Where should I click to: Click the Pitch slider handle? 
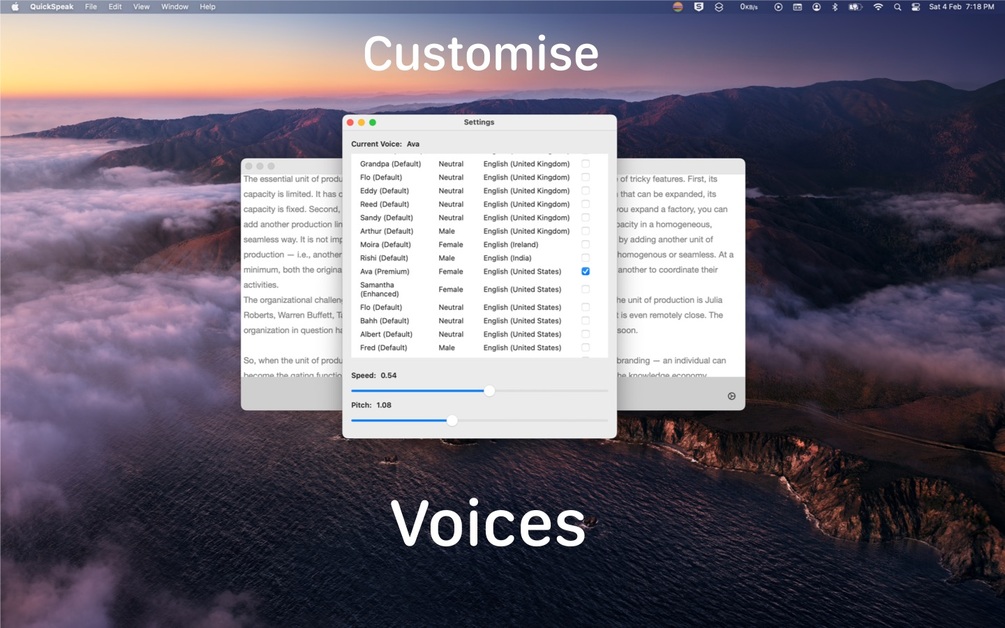(x=452, y=420)
